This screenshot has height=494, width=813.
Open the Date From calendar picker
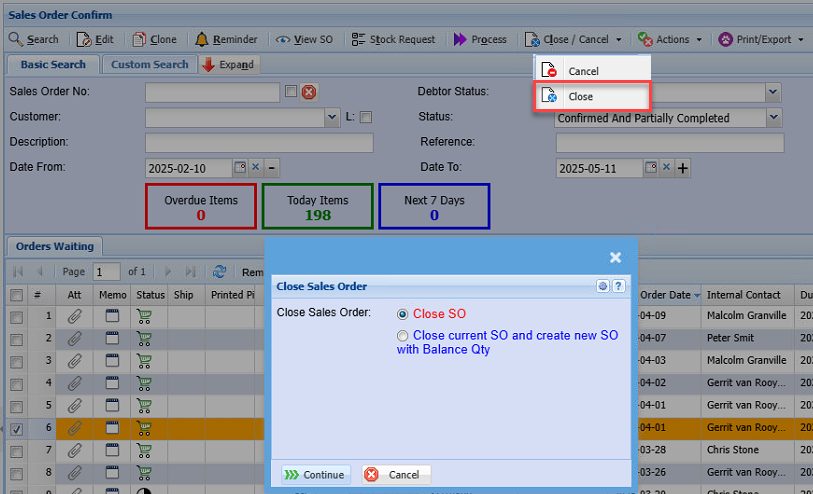pyautogui.click(x=240, y=167)
